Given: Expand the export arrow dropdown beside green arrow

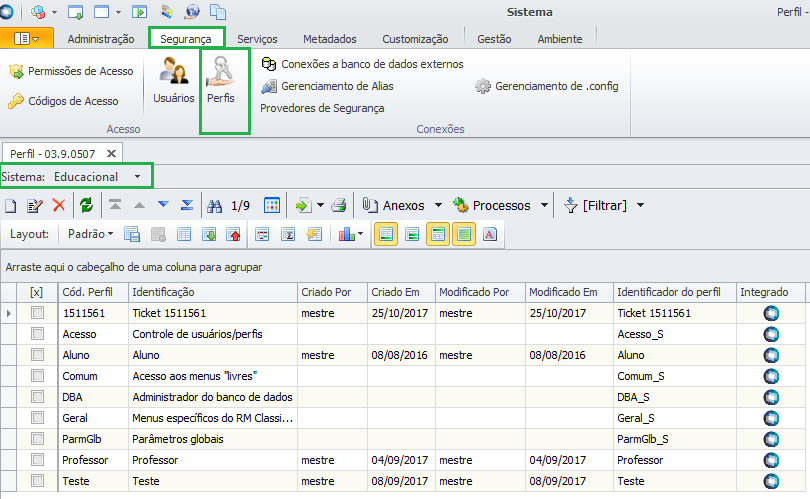Looking at the screenshot, I should [320, 206].
